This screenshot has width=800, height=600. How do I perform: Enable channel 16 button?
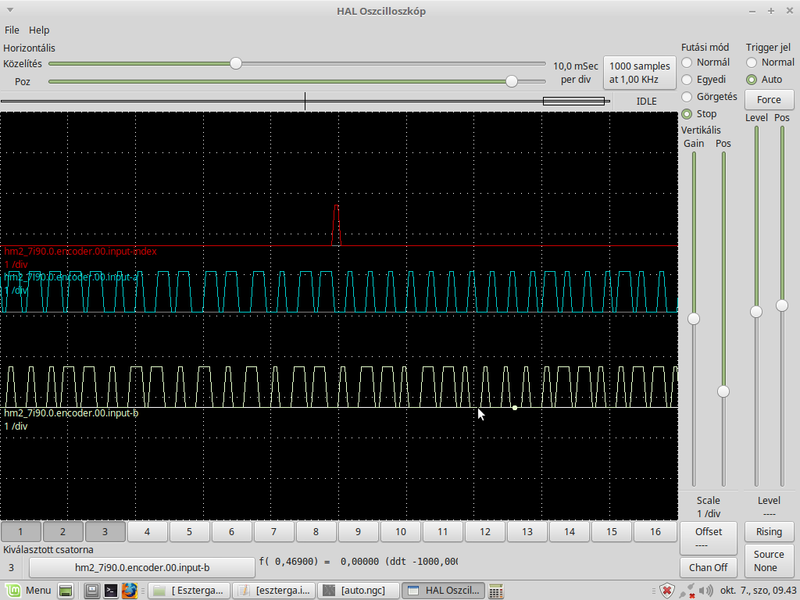[655, 532]
